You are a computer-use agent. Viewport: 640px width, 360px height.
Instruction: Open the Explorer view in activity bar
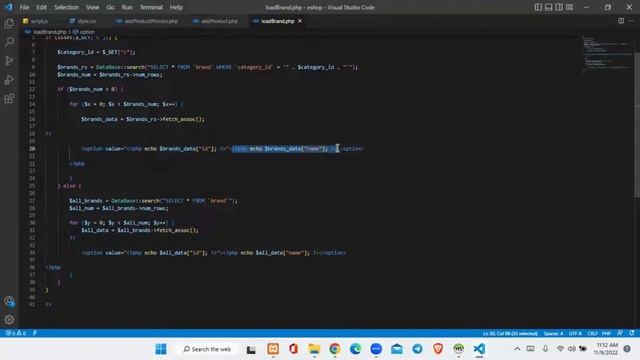(x=9, y=23)
